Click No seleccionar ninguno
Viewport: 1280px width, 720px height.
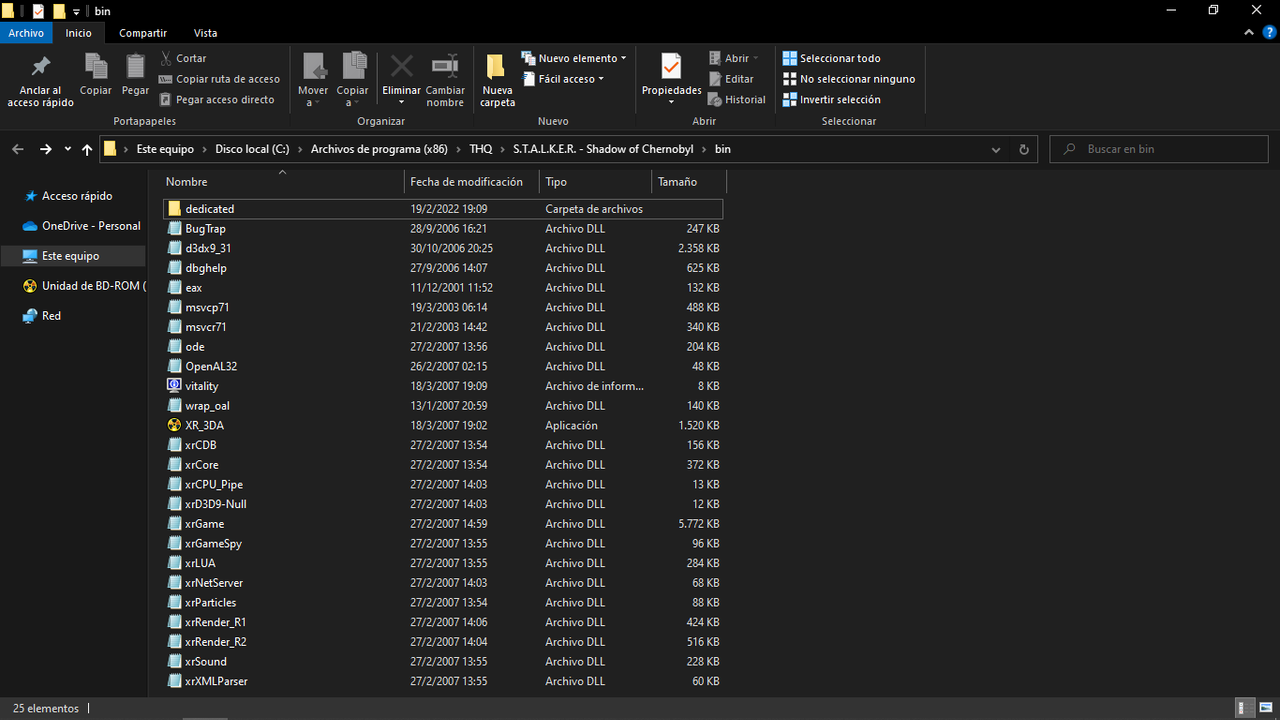tap(848, 79)
